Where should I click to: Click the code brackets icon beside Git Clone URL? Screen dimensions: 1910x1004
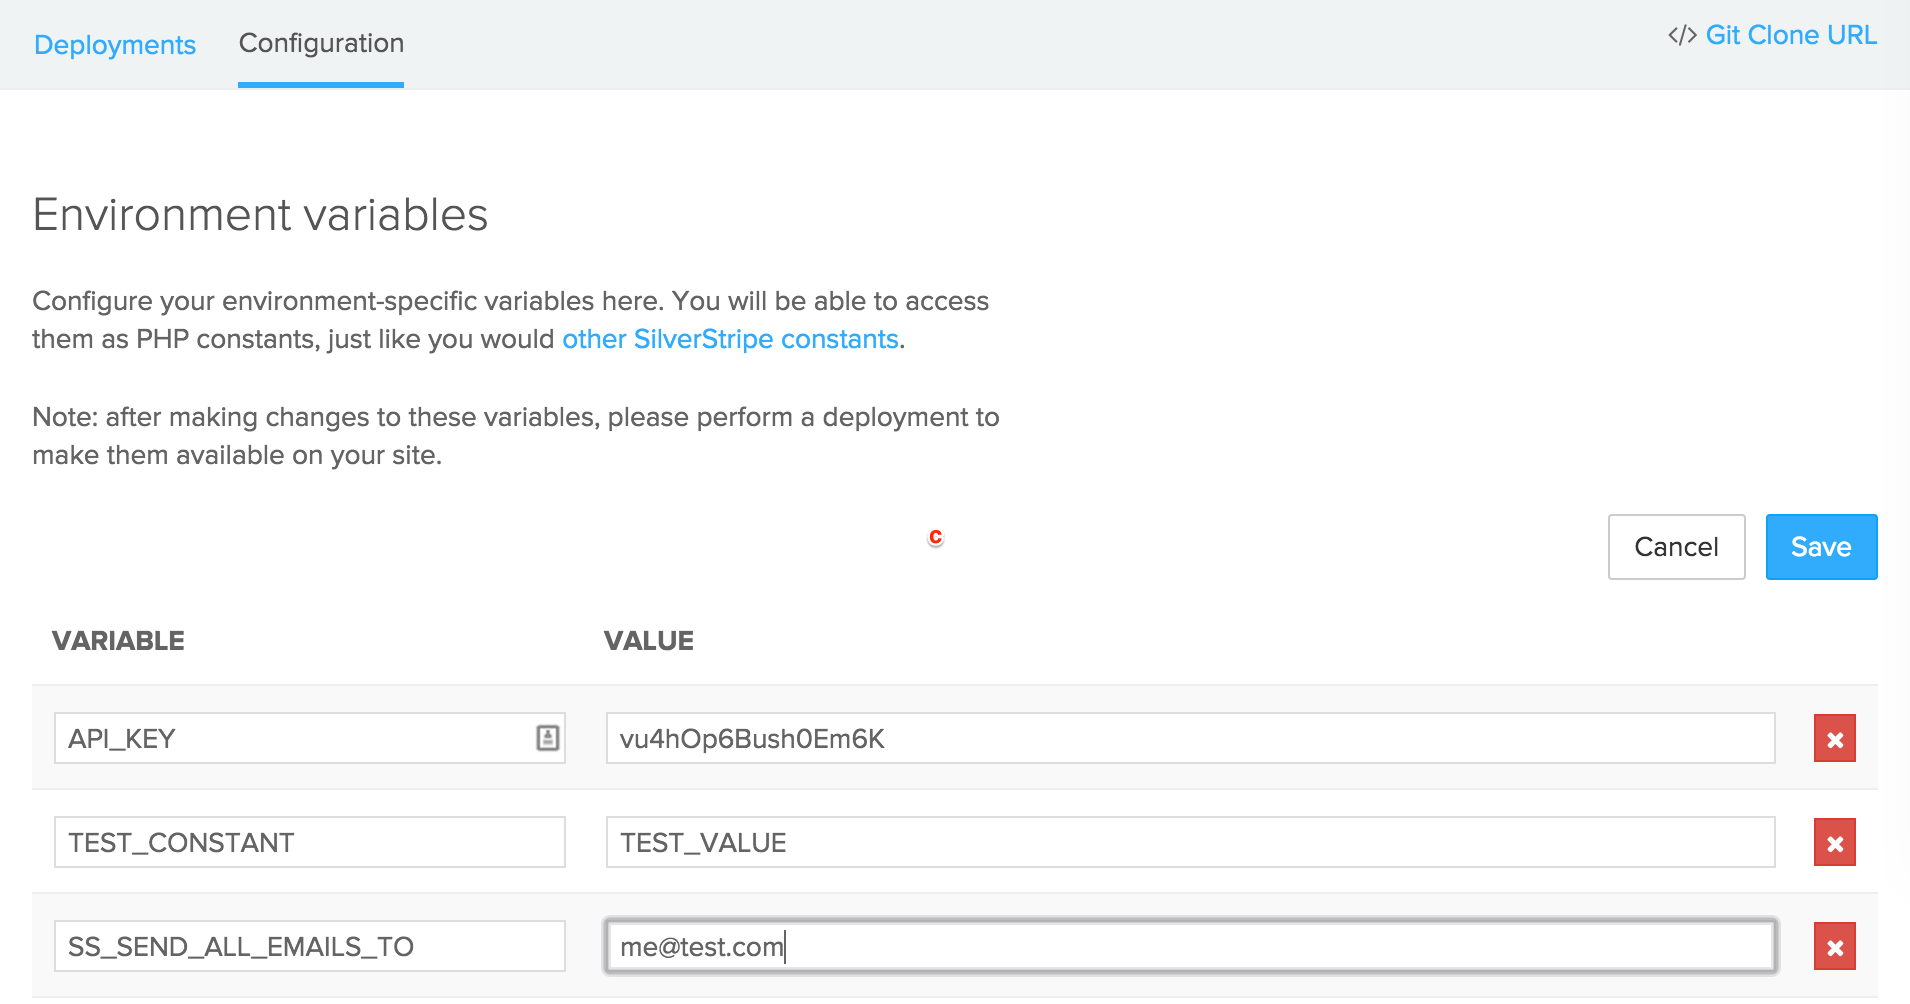pos(1682,36)
